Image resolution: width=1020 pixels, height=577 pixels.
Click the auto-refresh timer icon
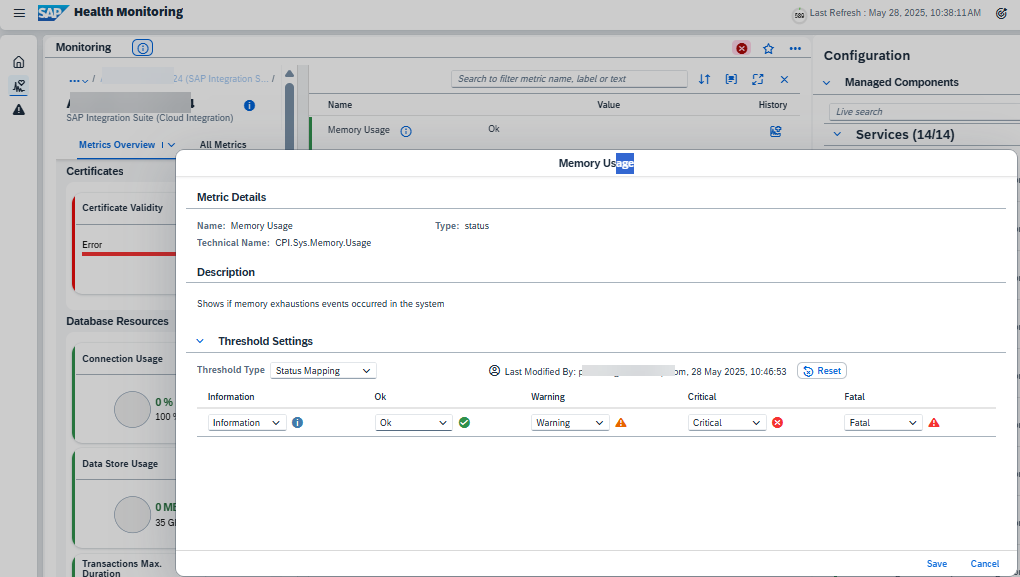click(x=799, y=14)
